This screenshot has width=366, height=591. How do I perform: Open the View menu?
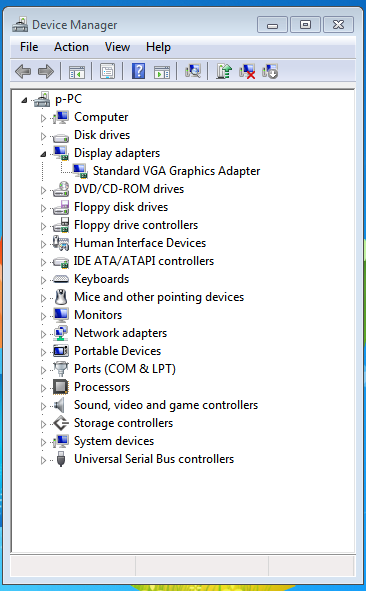(117, 47)
